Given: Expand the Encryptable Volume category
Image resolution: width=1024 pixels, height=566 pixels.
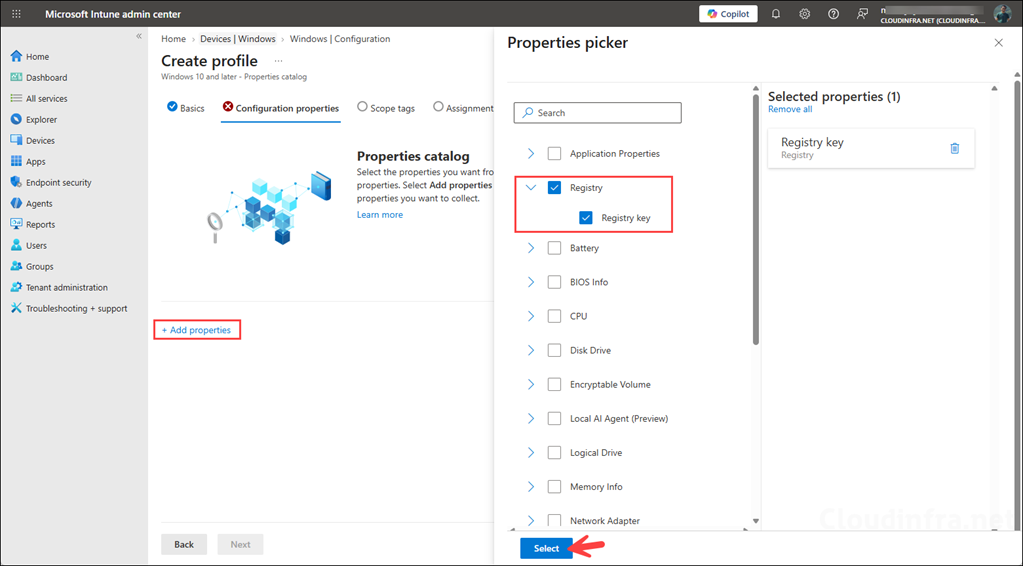Looking at the screenshot, I should coord(531,385).
